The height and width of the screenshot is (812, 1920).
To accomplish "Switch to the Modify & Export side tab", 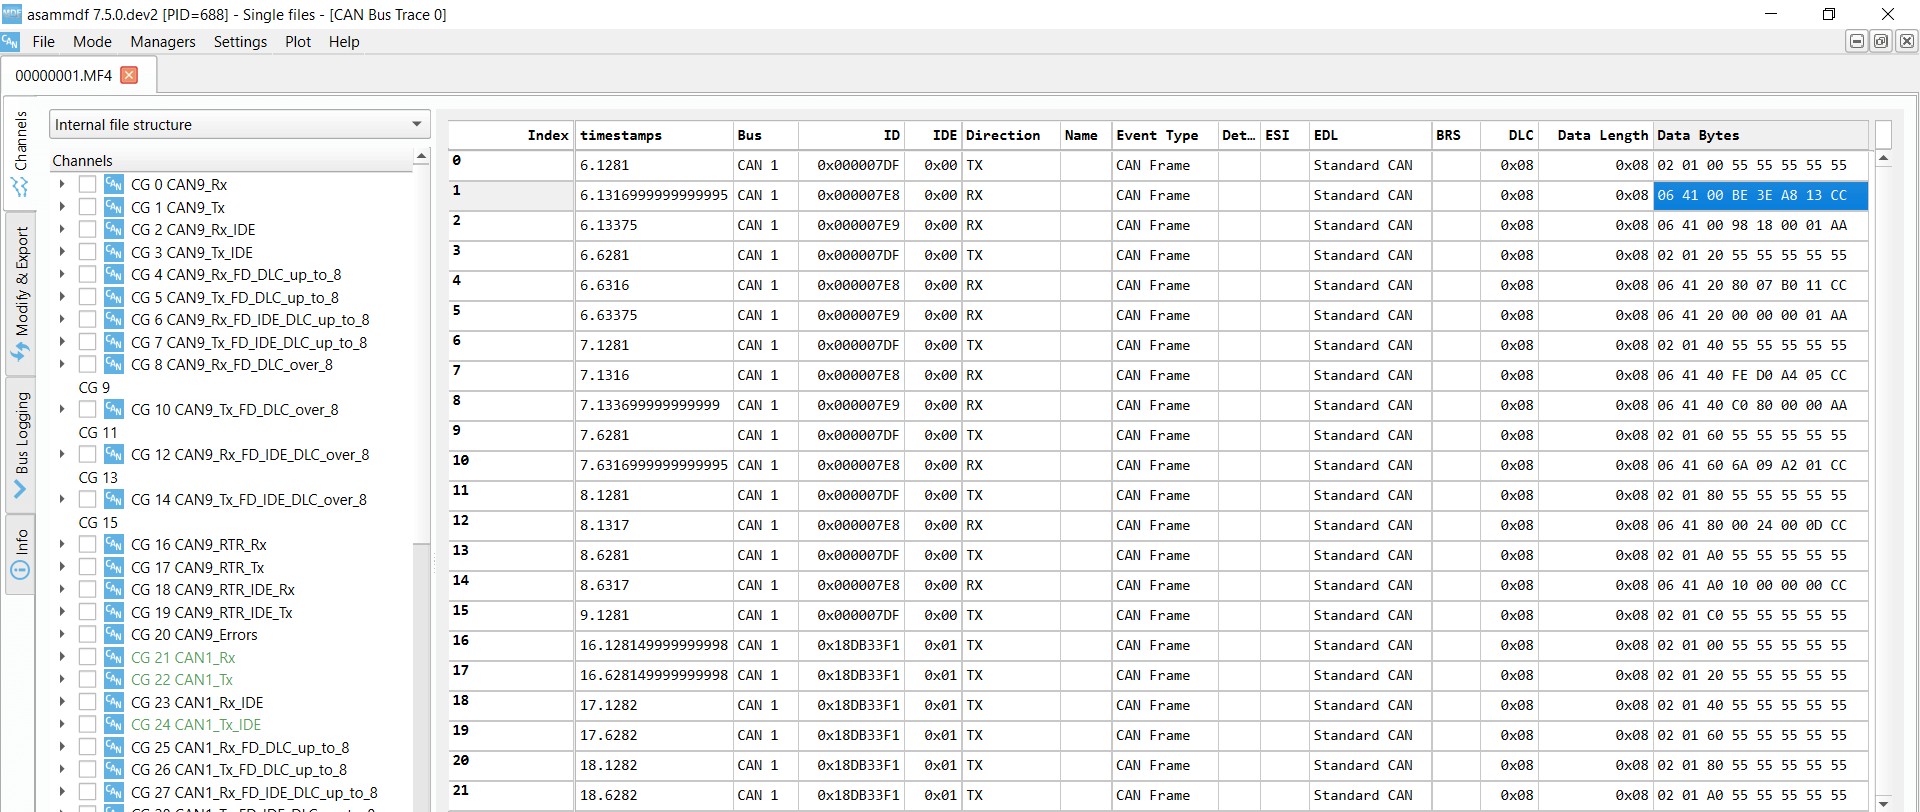I will (20, 294).
